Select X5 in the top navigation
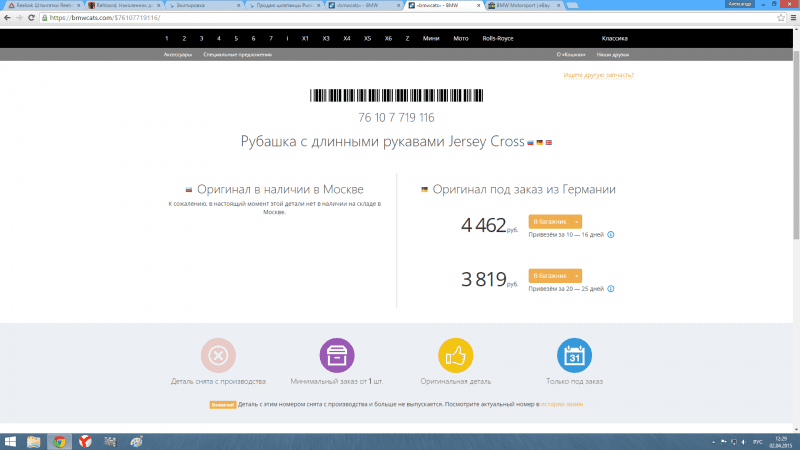This screenshot has height=450, width=800. (x=367, y=38)
